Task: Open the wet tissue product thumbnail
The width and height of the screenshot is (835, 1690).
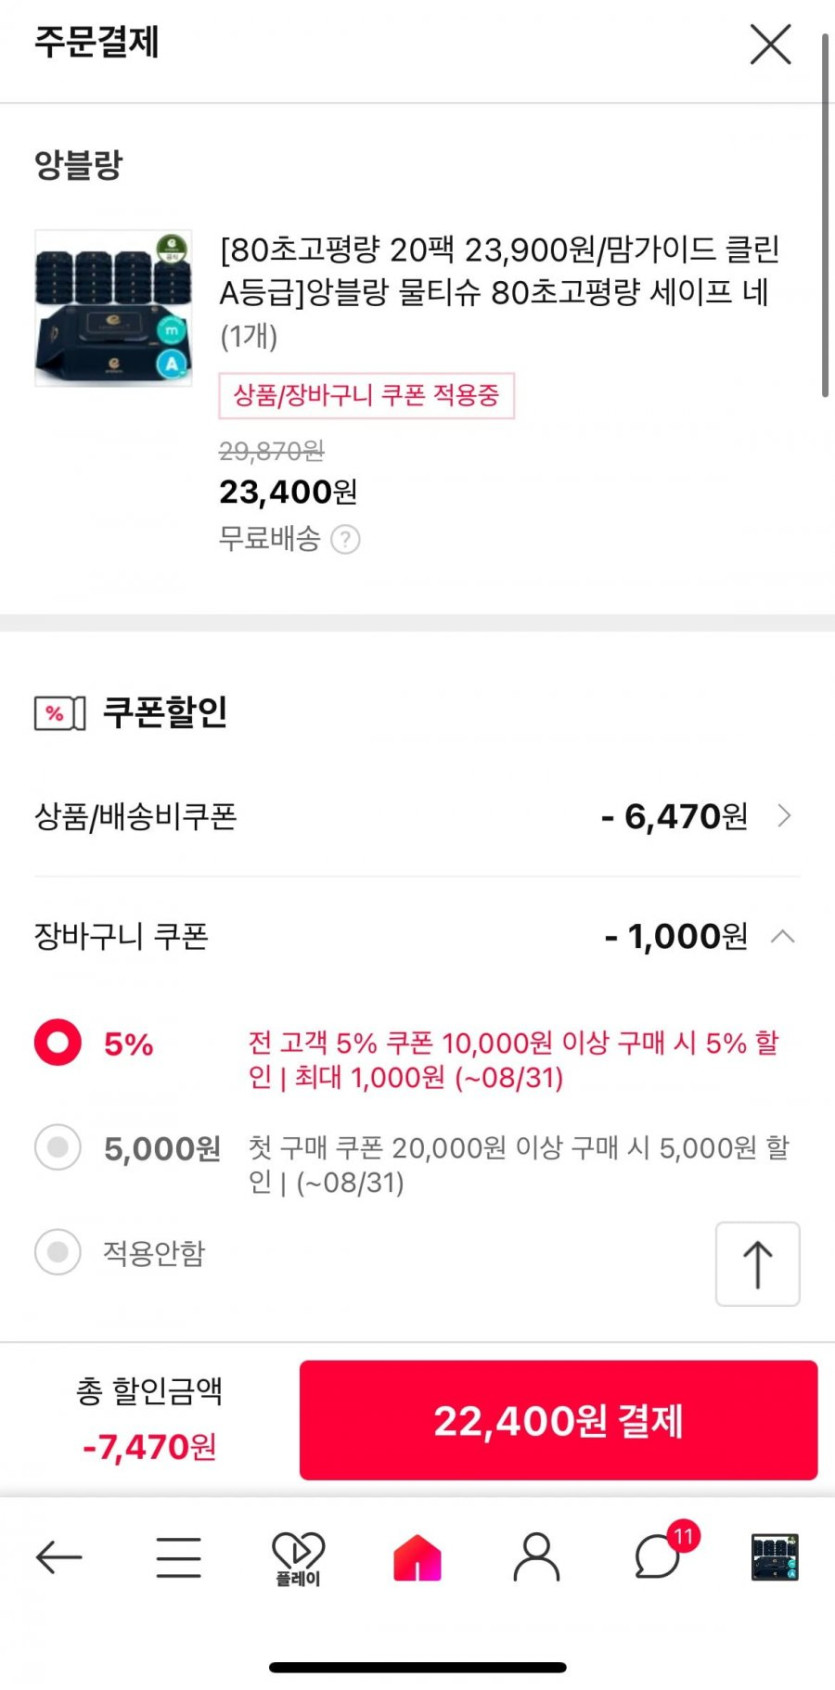Action: coord(114,308)
